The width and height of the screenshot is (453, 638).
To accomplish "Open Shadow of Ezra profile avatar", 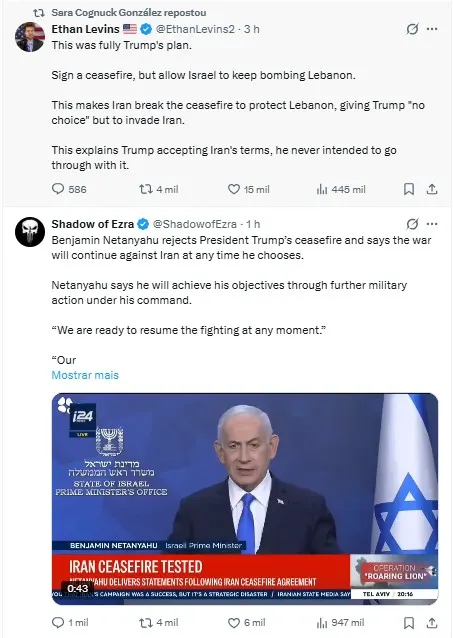I will 30,232.
